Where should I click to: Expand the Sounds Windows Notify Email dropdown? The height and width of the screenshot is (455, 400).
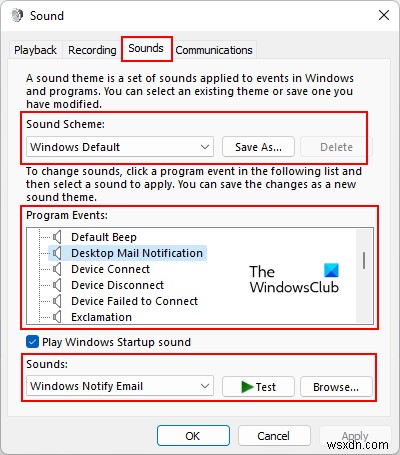pos(120,386)
